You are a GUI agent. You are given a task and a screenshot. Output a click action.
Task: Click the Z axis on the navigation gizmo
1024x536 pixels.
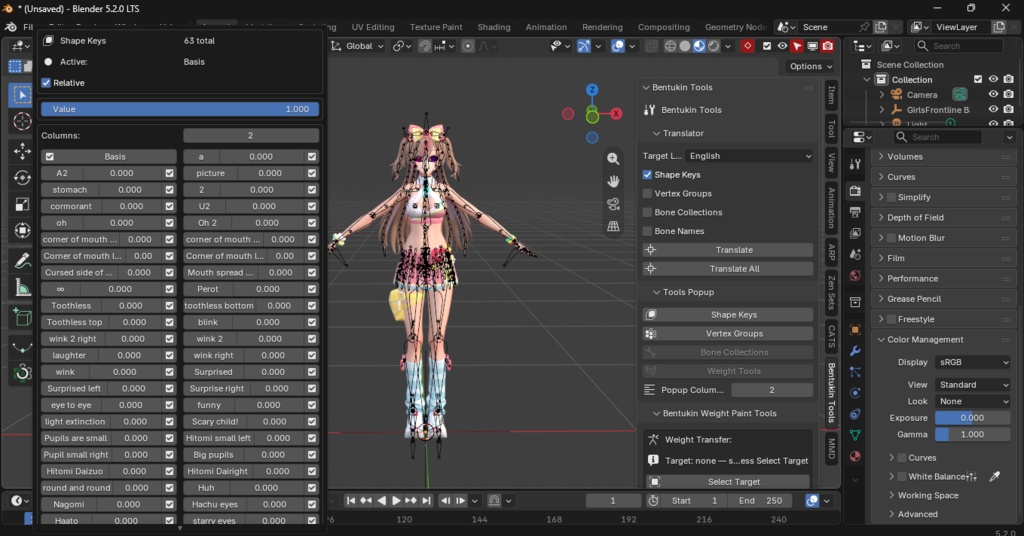point(592,89)
